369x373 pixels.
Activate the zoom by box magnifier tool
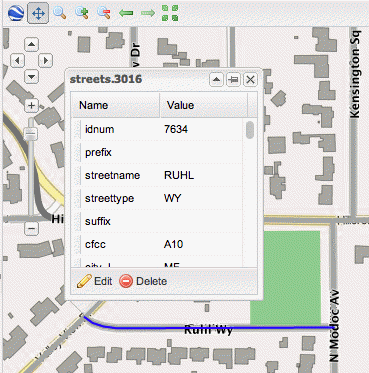pos(60,13)
